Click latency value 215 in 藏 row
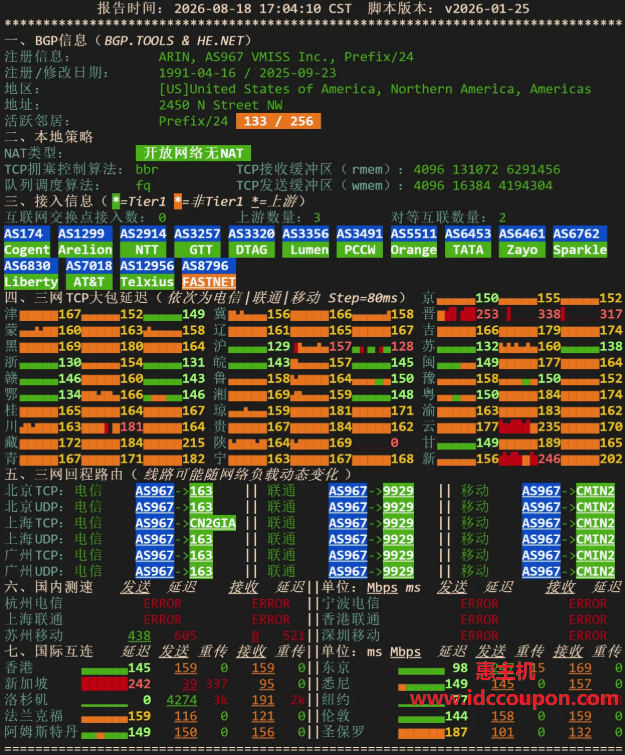Image resolution: width=625 pixels, height=755 pixels. pos(194,443)
